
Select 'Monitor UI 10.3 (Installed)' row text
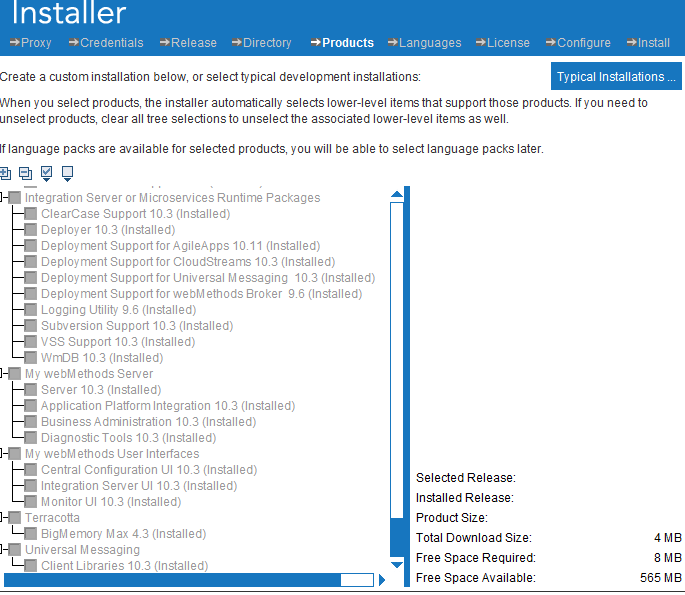point(111,502)
